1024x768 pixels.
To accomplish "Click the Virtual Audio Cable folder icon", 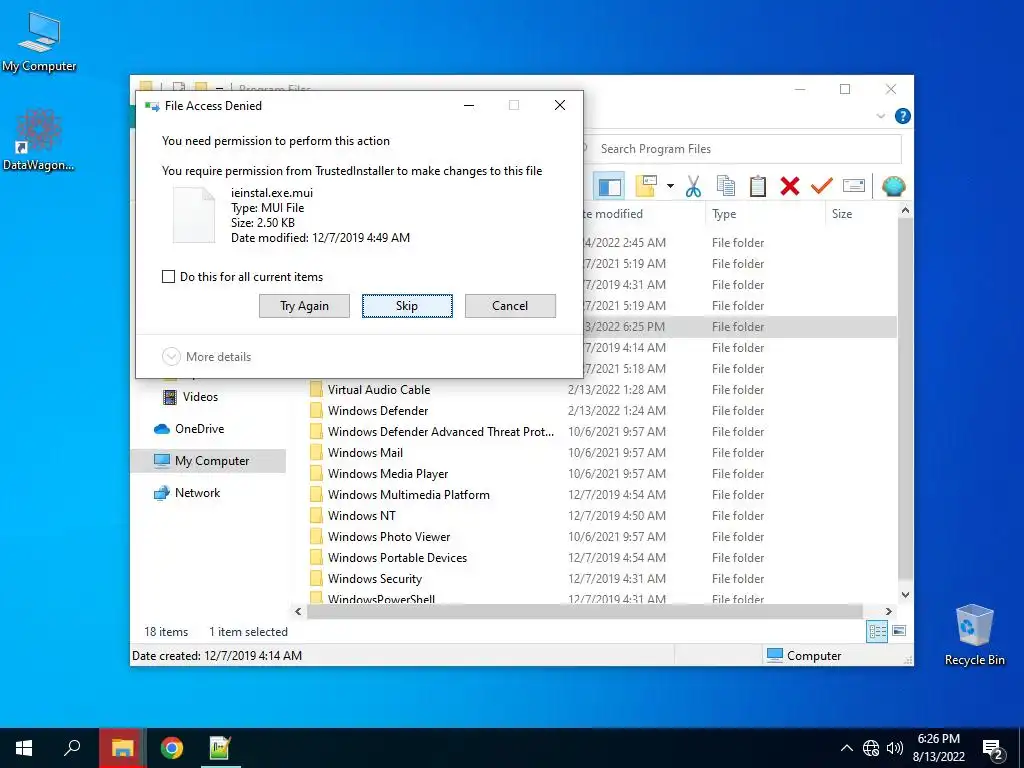I will click(316, 390).
